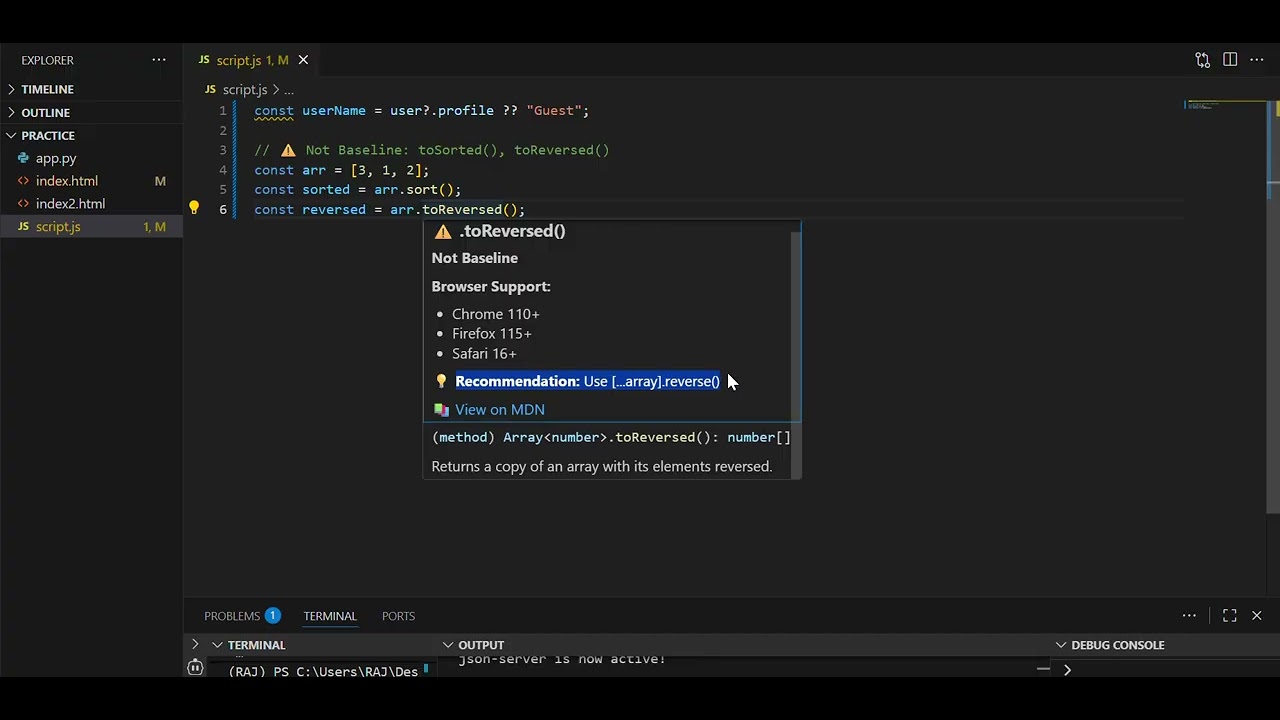This screenshot has height=720, width=1280.
Task: Click the JS file icon for script.js in explorer
Action: coord(23,226)
